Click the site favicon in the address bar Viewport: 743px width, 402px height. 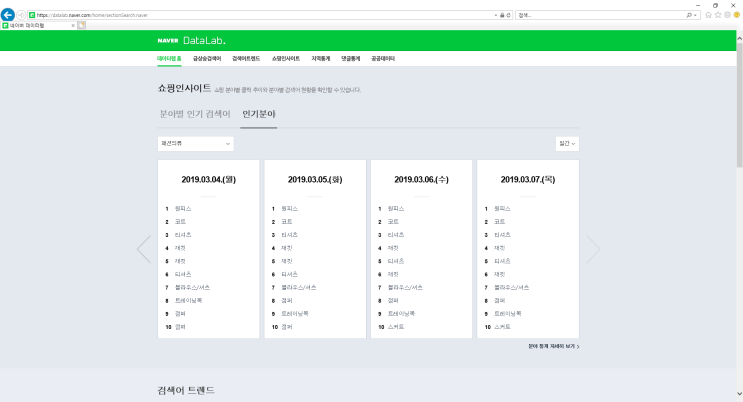pos(32,15)
